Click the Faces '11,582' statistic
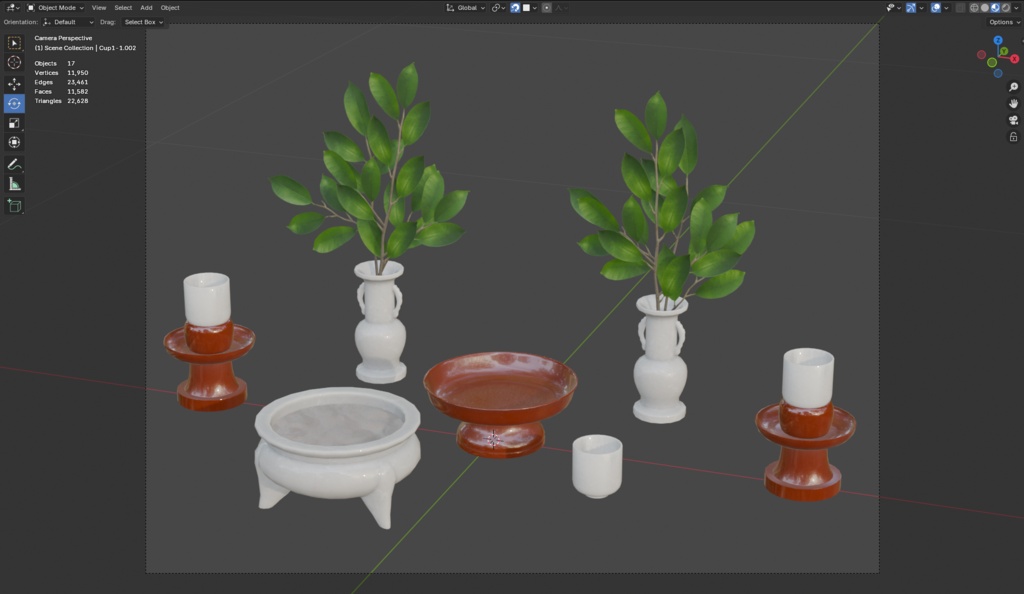The width and height of the screenshot is (1024, 594). [77, 92]
